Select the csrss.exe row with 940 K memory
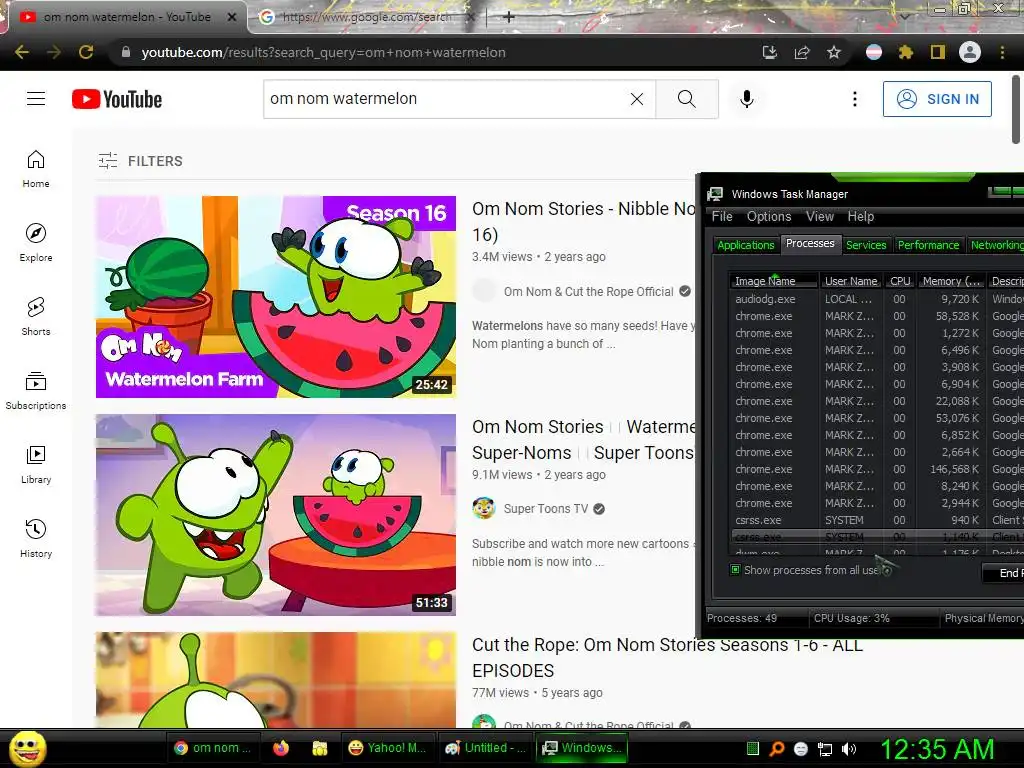The width and height of the screenshot is (1024, 768). tap(877, 520)
